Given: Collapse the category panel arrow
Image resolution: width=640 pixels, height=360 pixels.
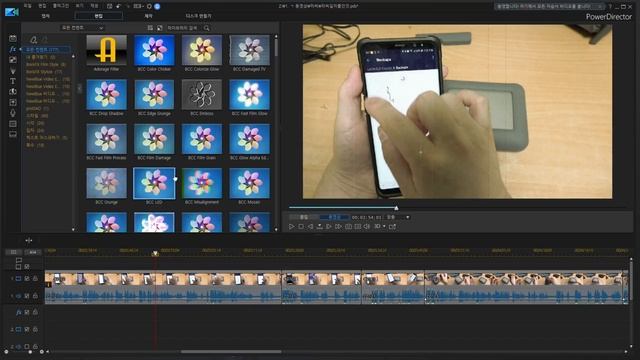Looking at the screenshot, I should pyautogui.click(x=79, y=88).
